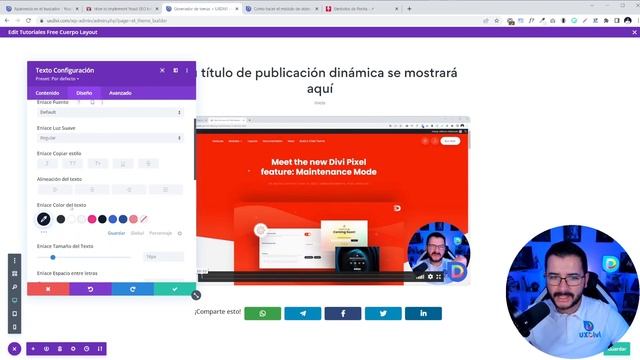This screenshot has width=640, height=360.
Task: Discard changes with the red X button
Action: (48, 289)
